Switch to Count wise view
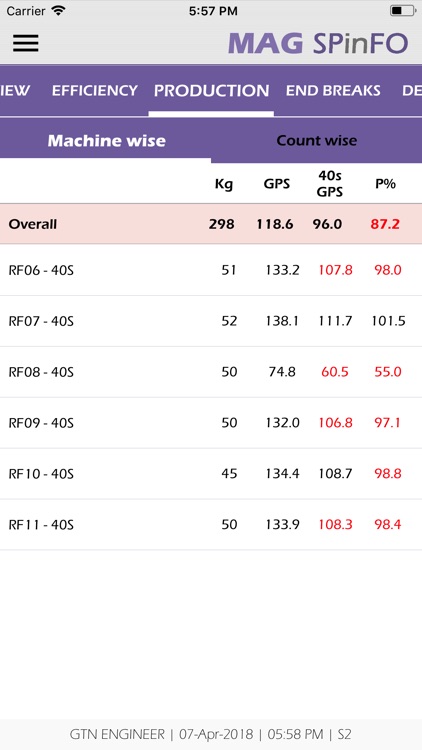Viewport: 422px width, 750px height. [316, 141]
